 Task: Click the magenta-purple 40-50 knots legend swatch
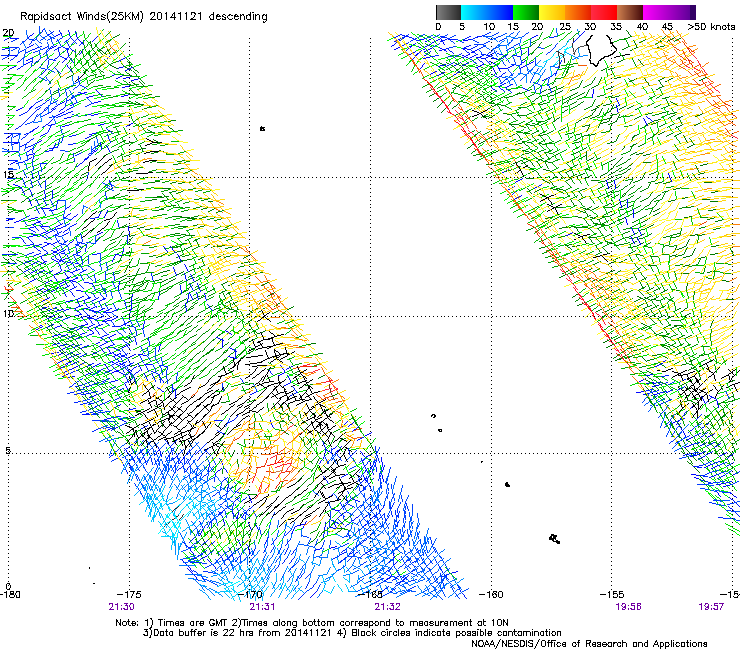coord(669,12)
